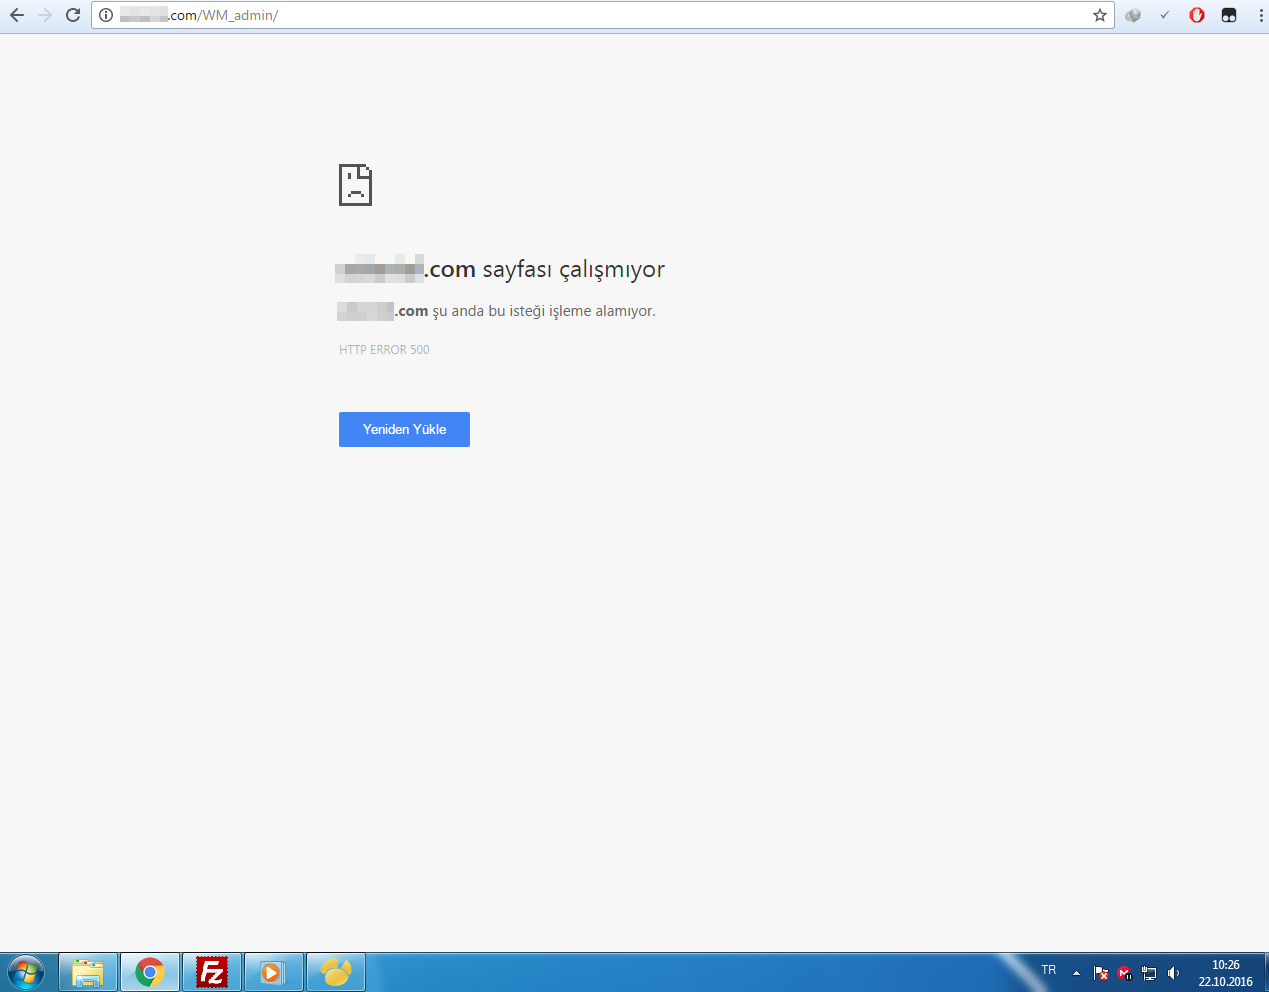Bookmark this page with the star icon

(1100, 15)
